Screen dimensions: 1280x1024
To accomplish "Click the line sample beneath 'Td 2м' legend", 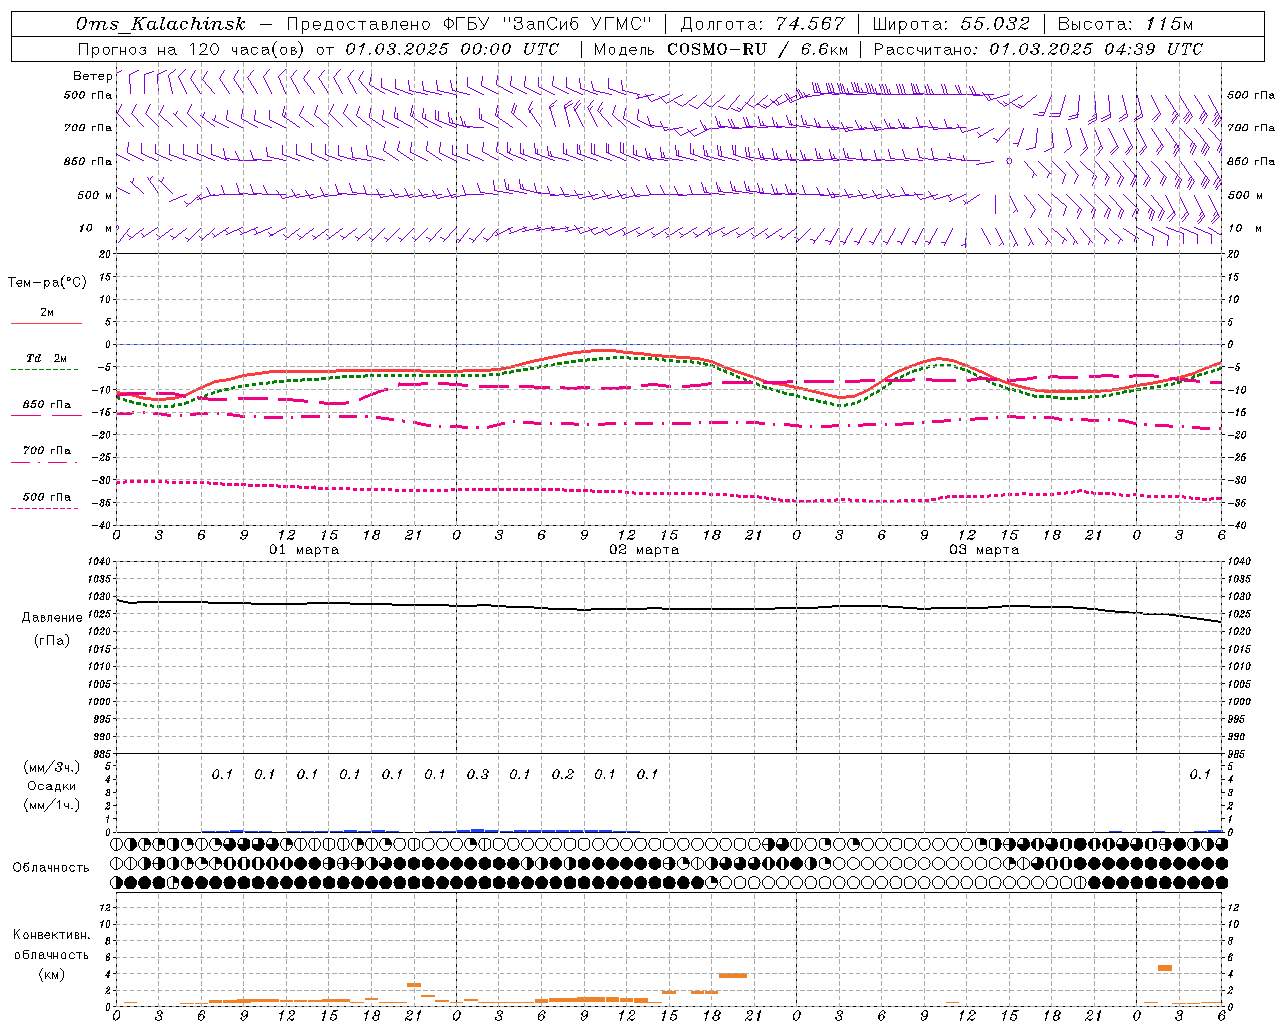I will point(45,370).
